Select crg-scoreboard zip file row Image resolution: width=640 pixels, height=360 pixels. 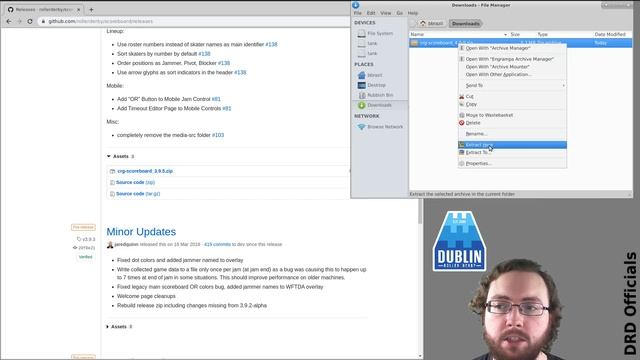(x=520, y=43)
